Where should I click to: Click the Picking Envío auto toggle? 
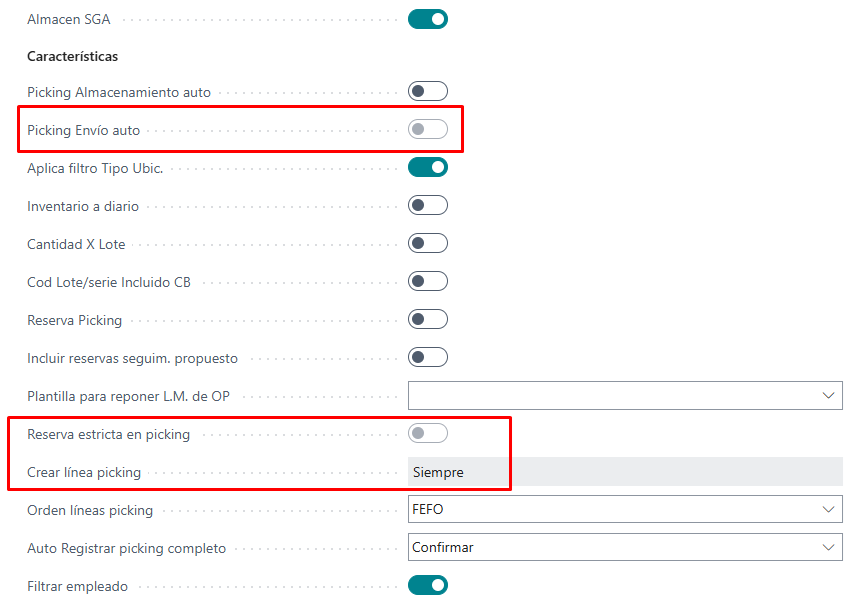[x=427, y=130]
